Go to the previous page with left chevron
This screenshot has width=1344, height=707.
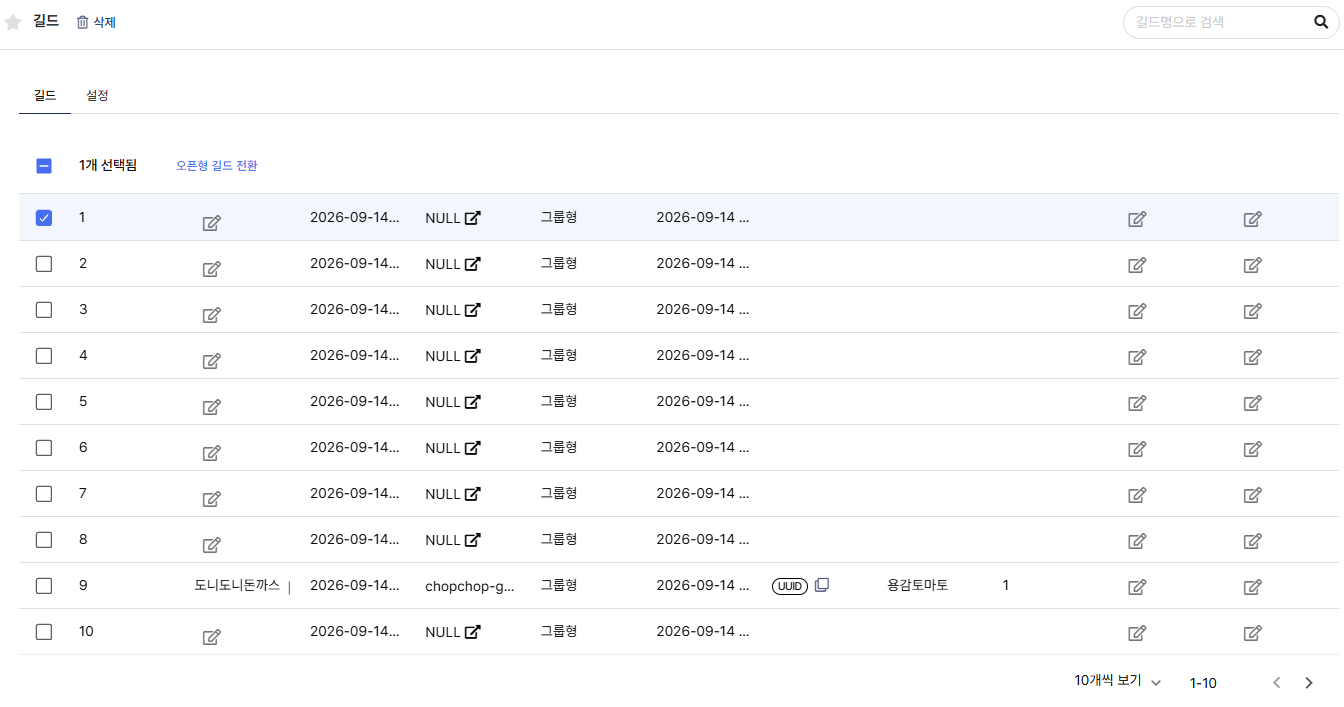[x=1276, y=683]
